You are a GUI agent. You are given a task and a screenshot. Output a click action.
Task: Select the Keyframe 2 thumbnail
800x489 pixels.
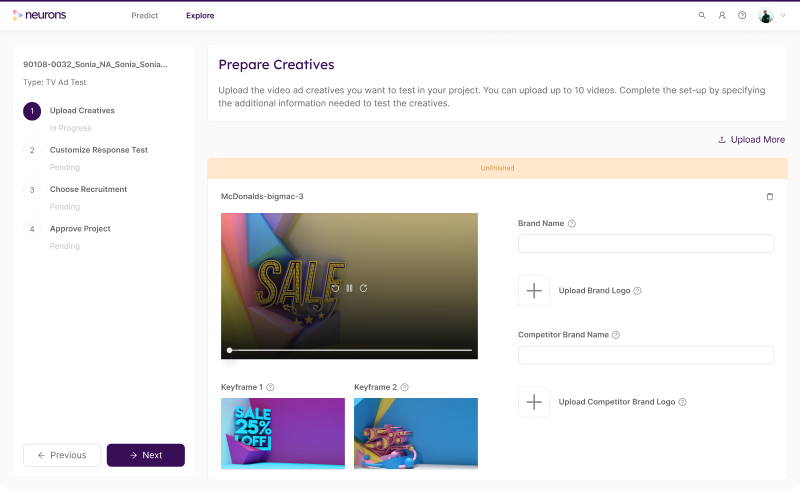coord(416,433)
